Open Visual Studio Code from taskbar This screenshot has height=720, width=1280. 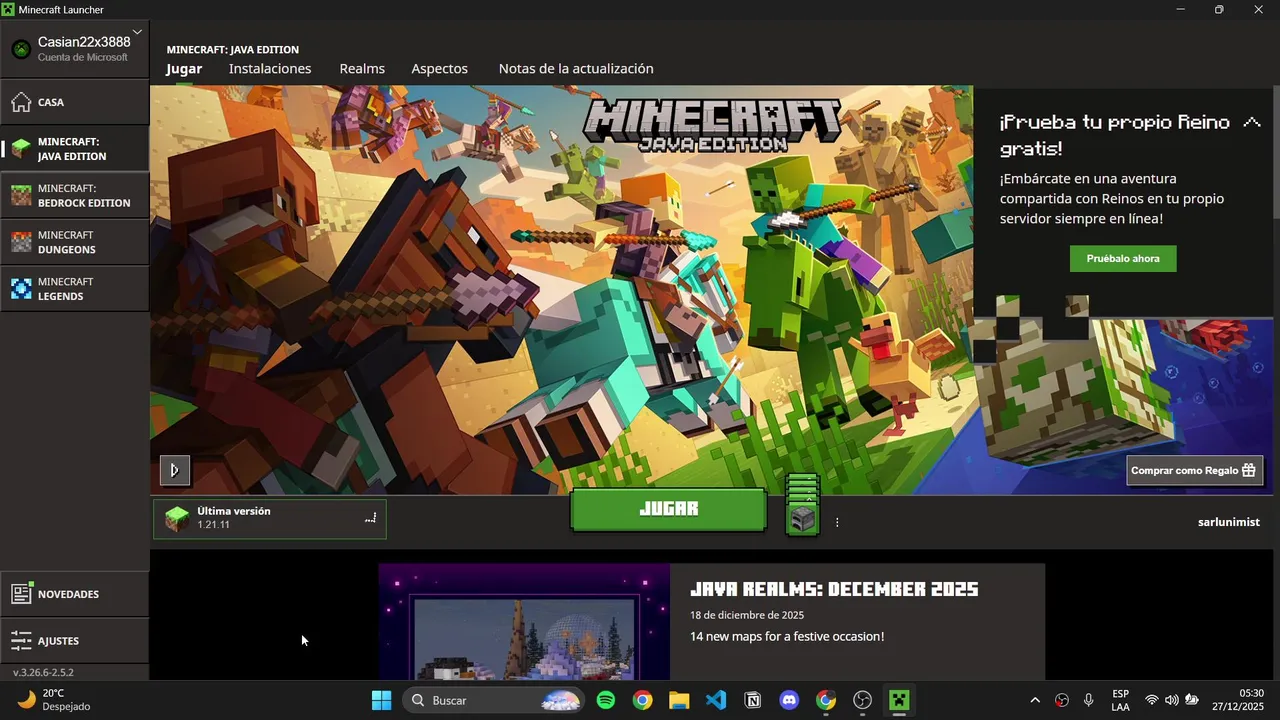(x=716, y=700)
